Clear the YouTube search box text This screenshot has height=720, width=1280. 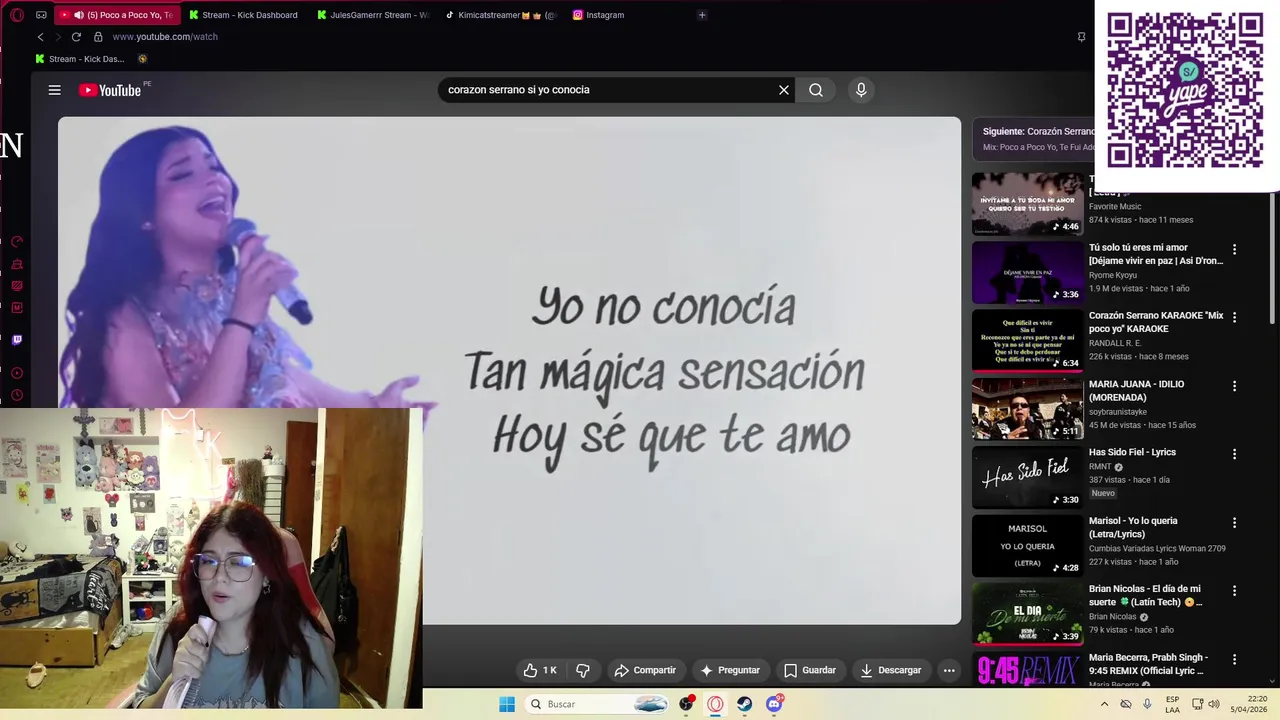pyautogui.click(x=784, y=90)
